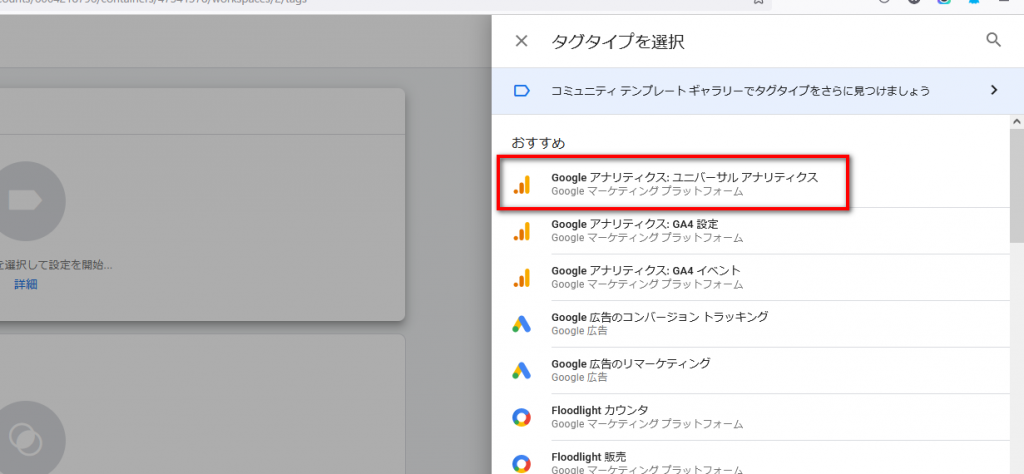The height and width of the screenshot is (474, 1024).
Task: Click Google Ads remarketing icon
Action: [521, 371]
